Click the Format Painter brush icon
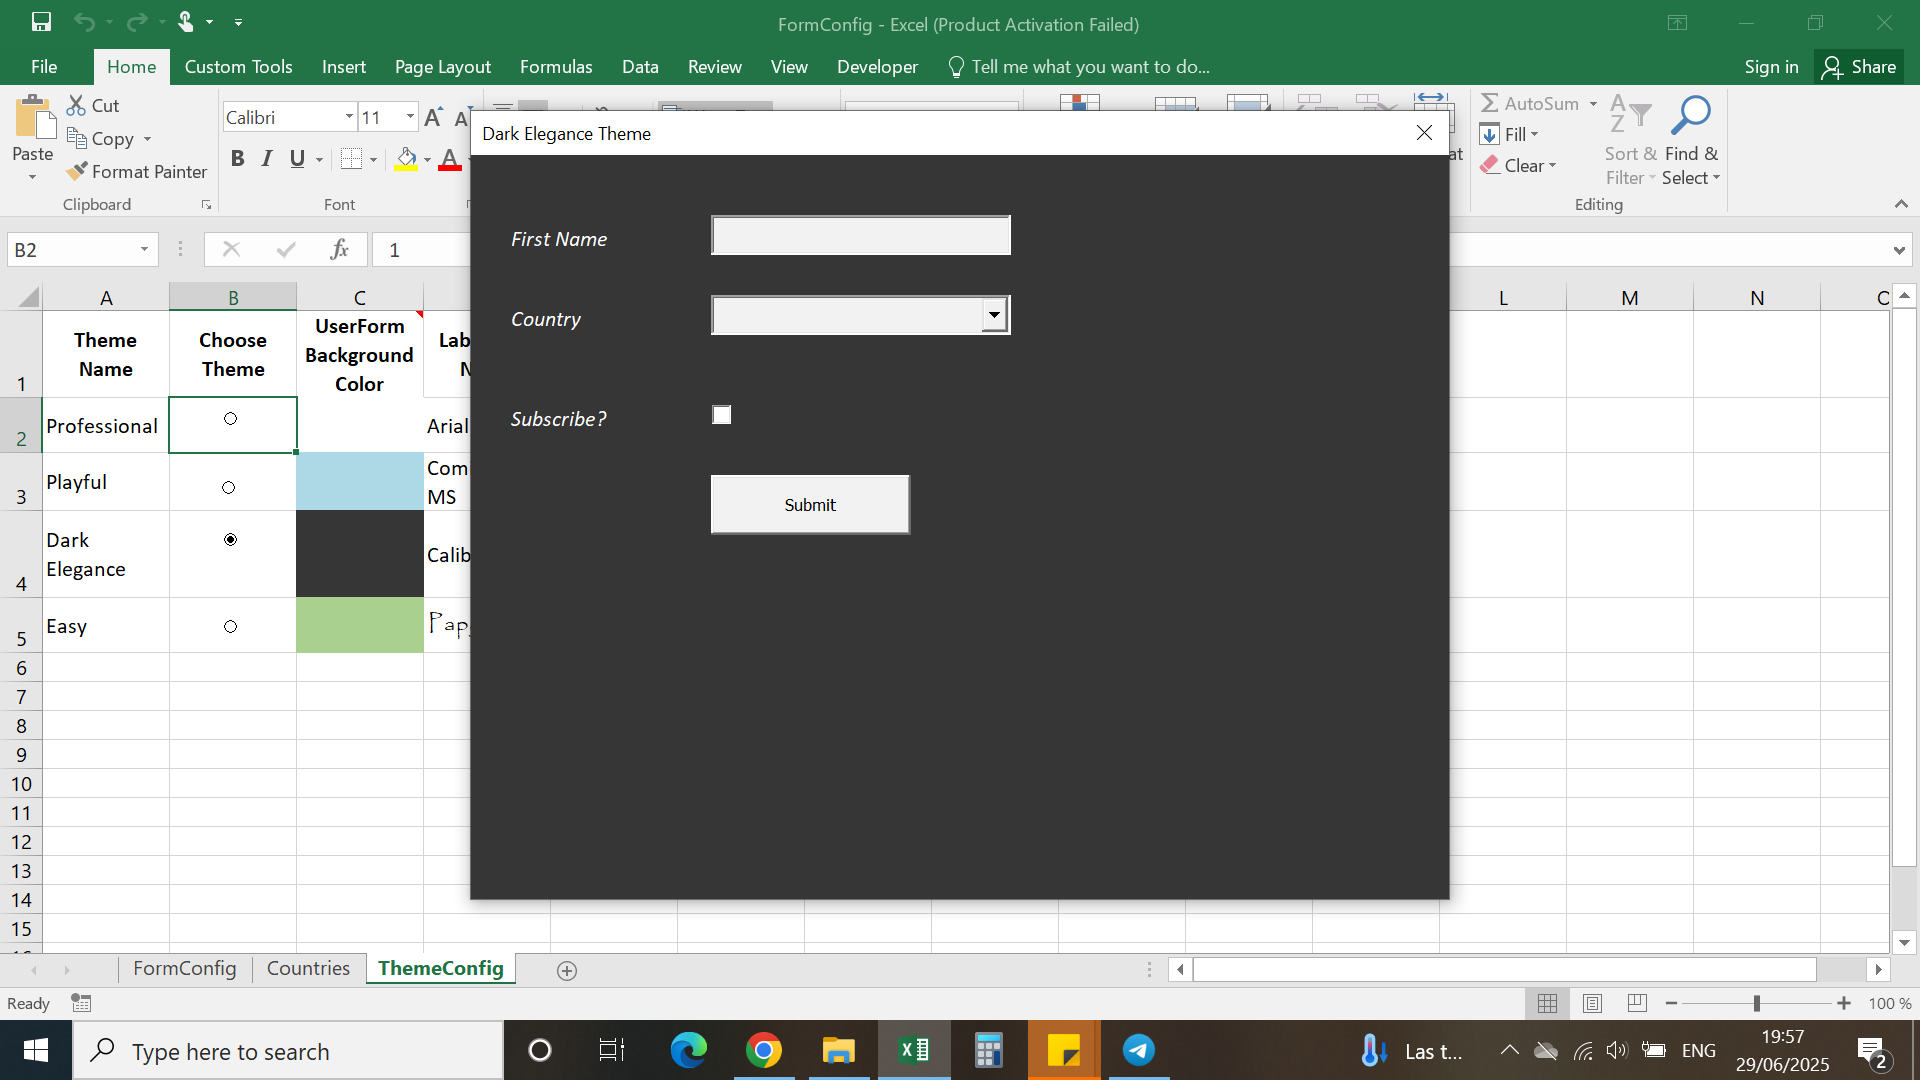Image resolution: width=1920 pixels, height=1080 pixels. pos(77,172)
